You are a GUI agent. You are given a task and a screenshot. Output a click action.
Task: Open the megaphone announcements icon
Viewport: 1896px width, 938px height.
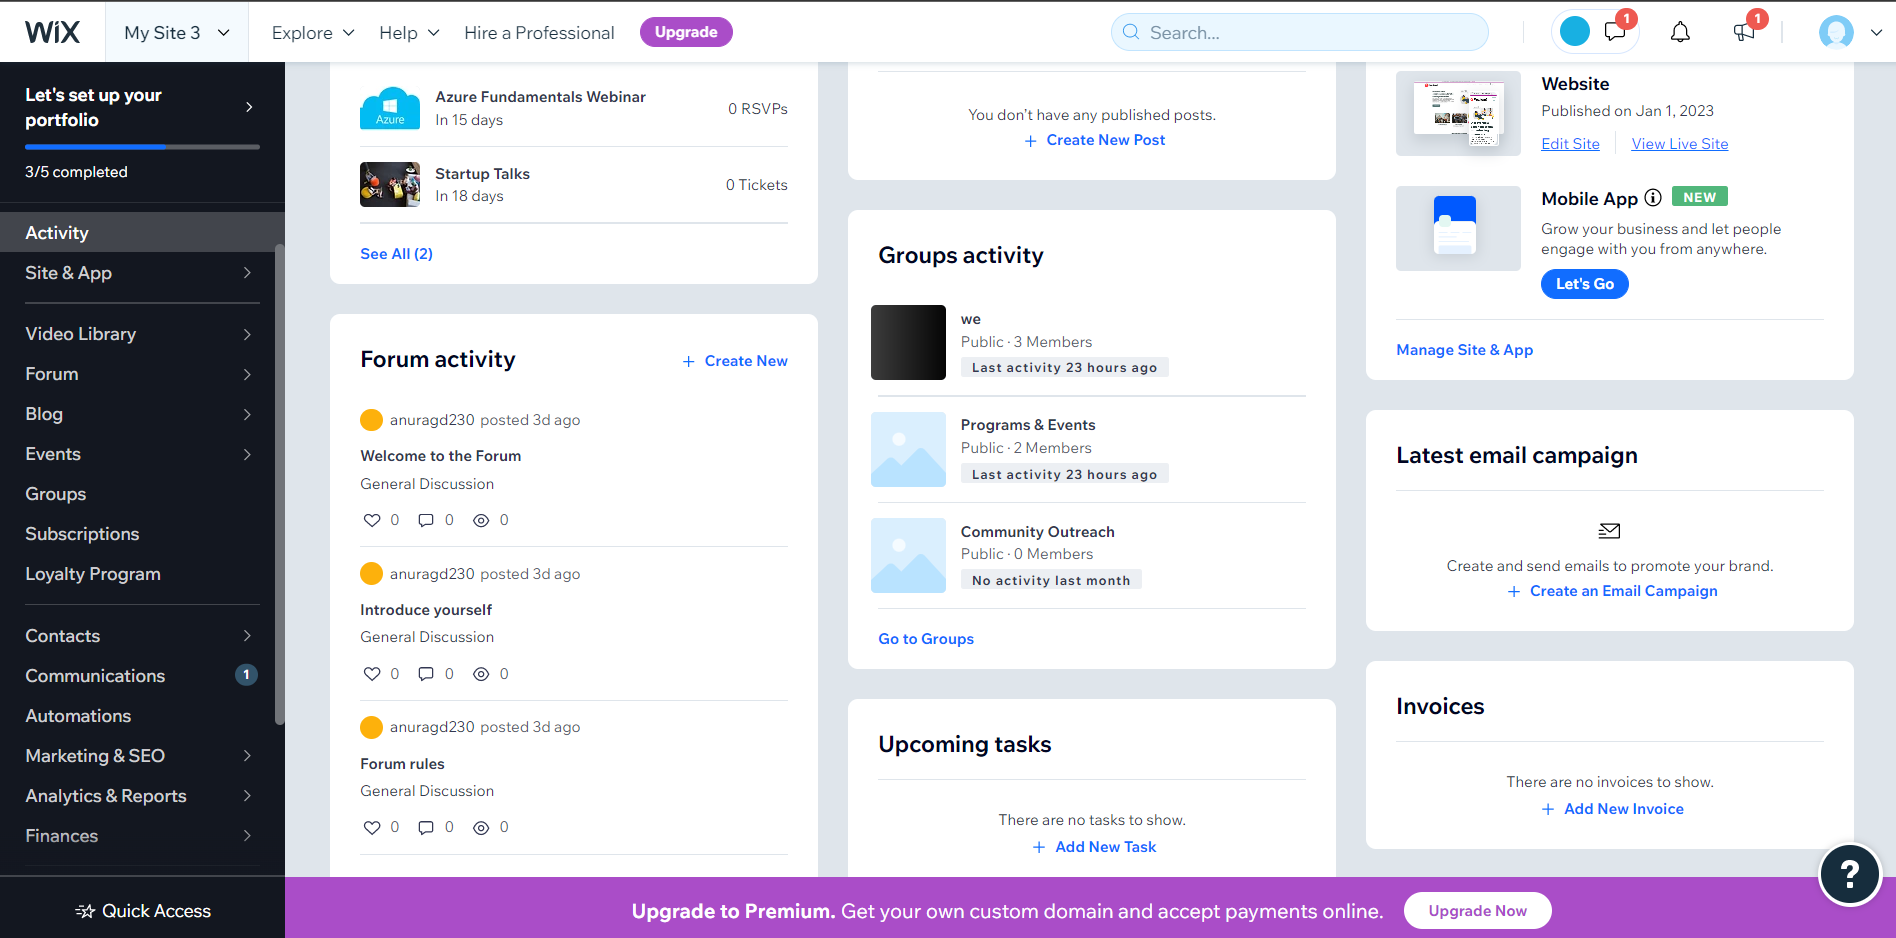(1745, 32)
